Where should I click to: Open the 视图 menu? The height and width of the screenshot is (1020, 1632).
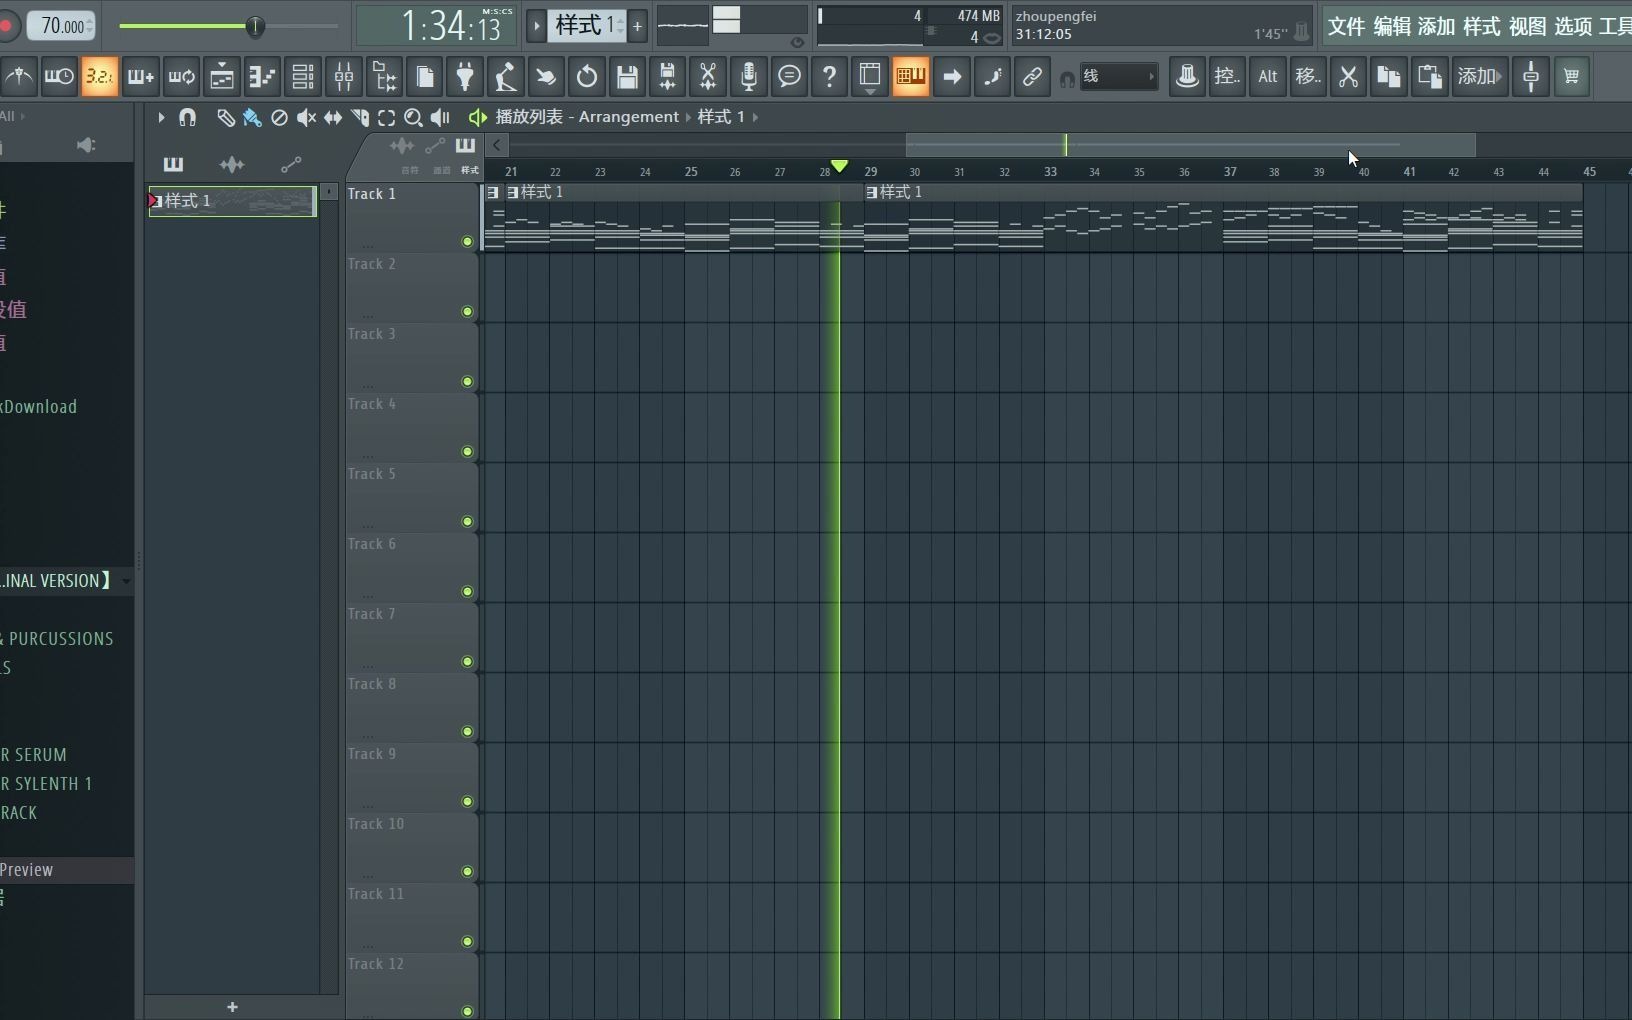click(1527, 27)
